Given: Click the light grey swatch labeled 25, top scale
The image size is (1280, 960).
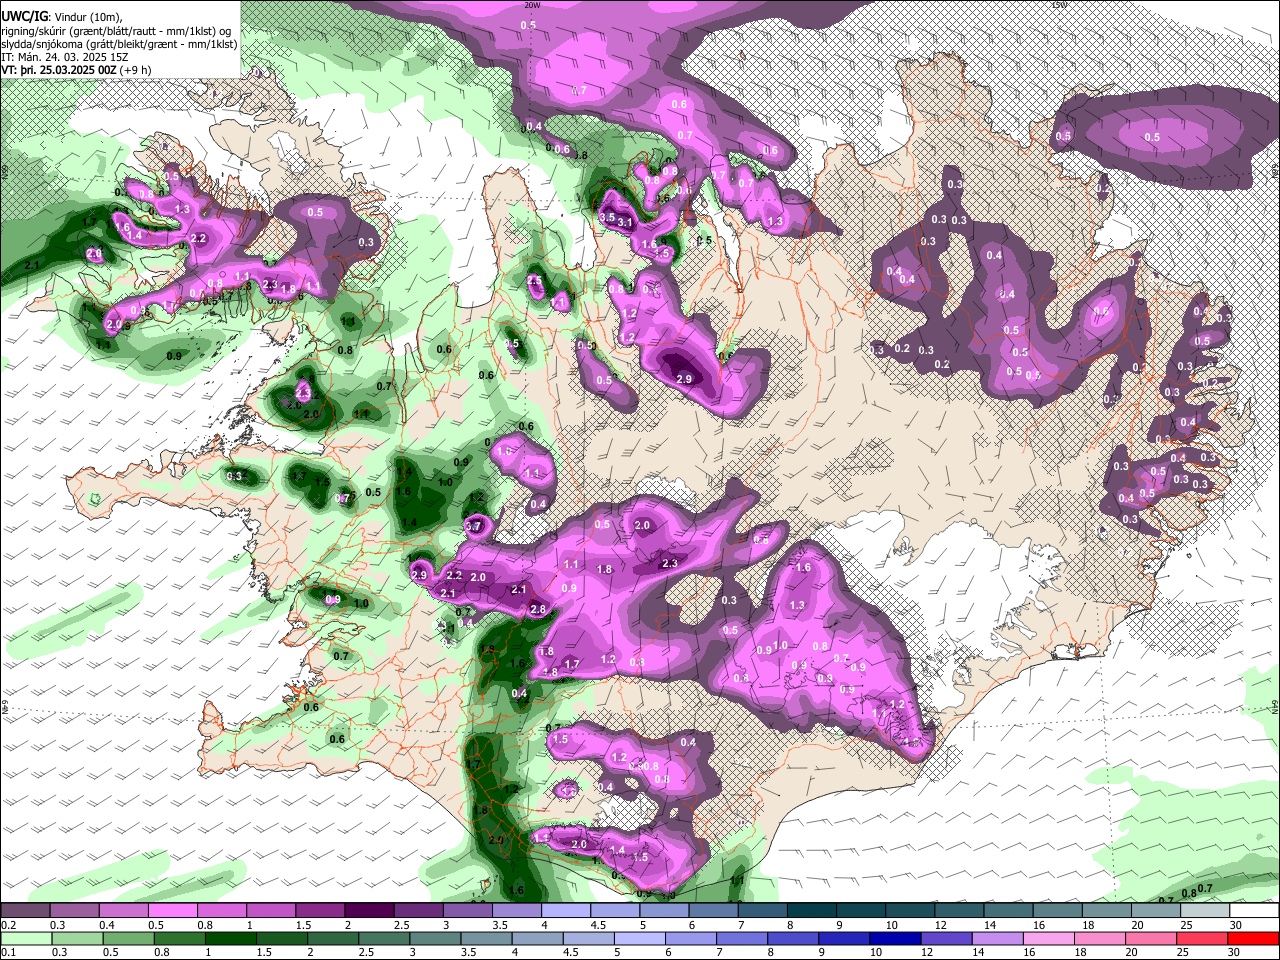Looking at the screenshot, I should pos(1206,911).
